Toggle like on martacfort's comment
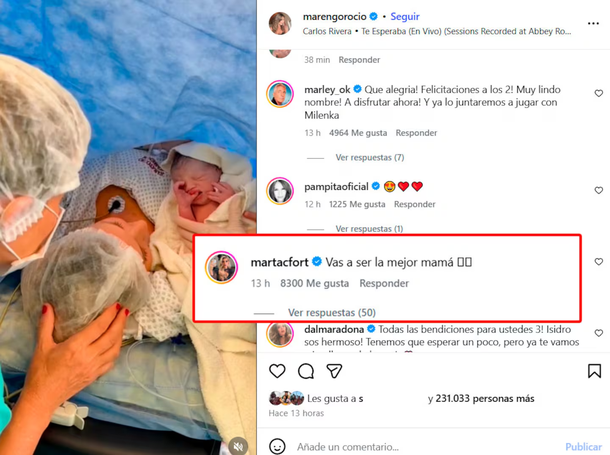 pyautogui.click(x=599, y=262)
